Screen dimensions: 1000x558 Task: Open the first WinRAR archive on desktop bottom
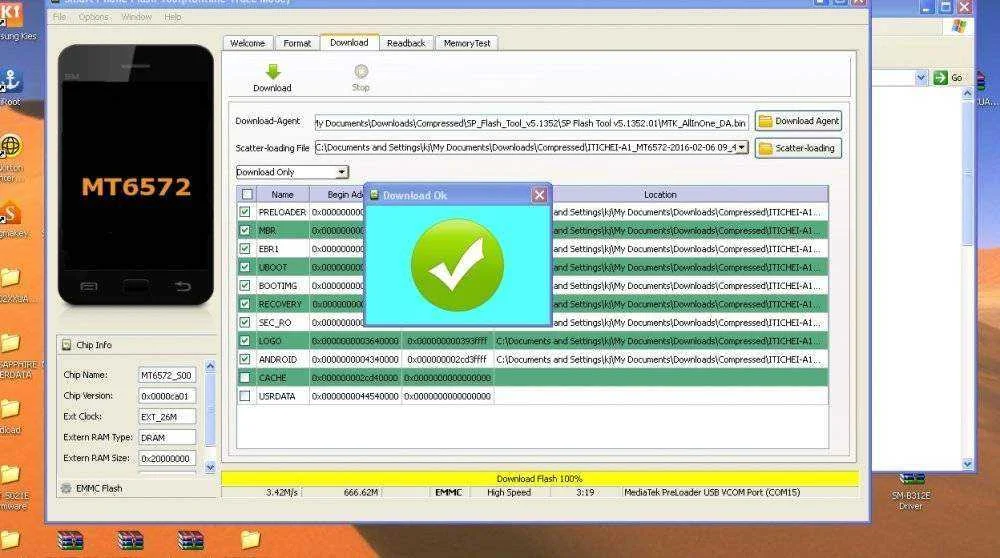click(70, 541)
